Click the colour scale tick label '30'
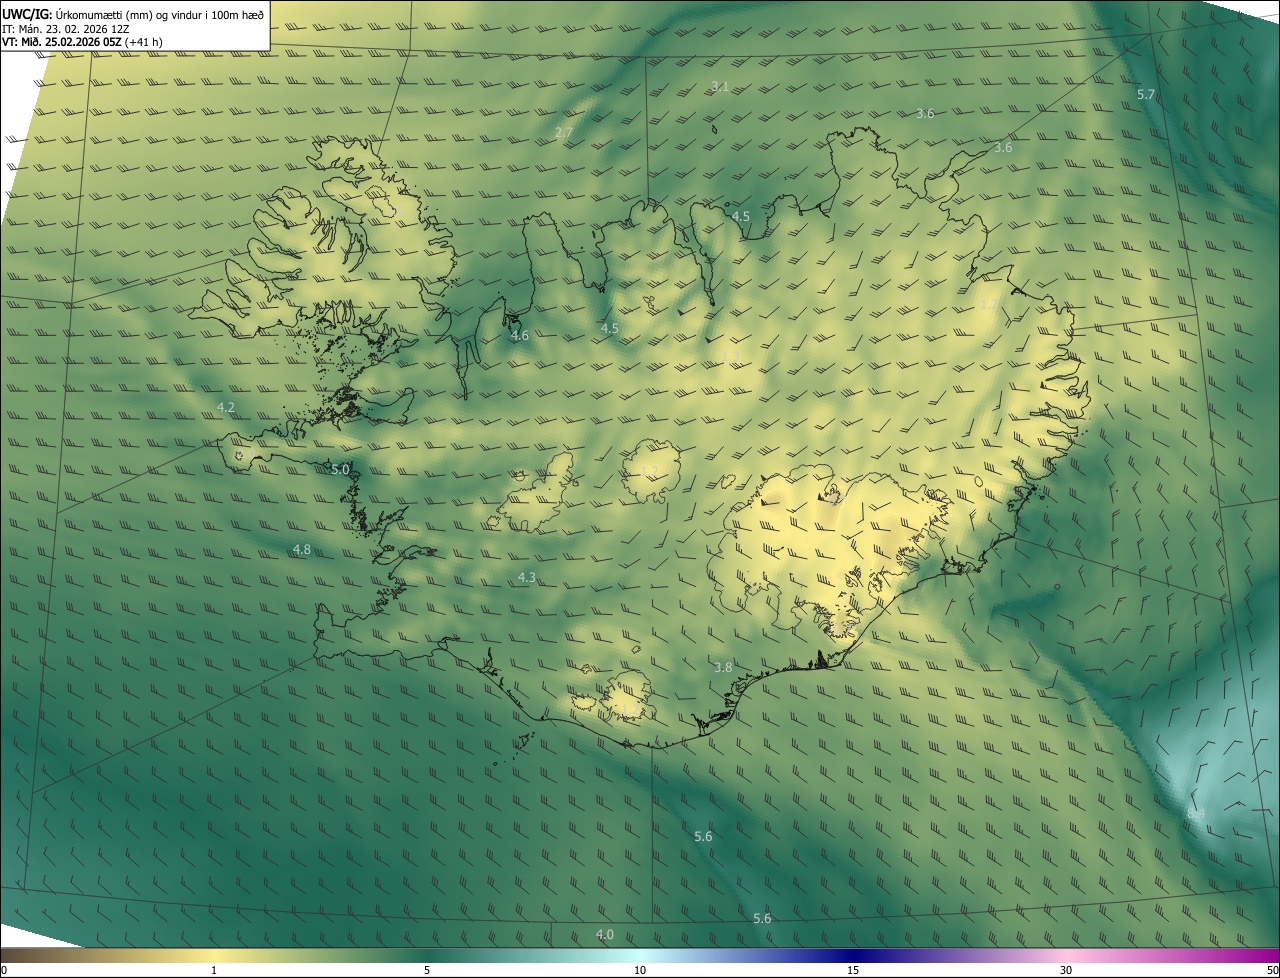Image resolution: width=1280 pixels, height=978 pixels. 1066,970
